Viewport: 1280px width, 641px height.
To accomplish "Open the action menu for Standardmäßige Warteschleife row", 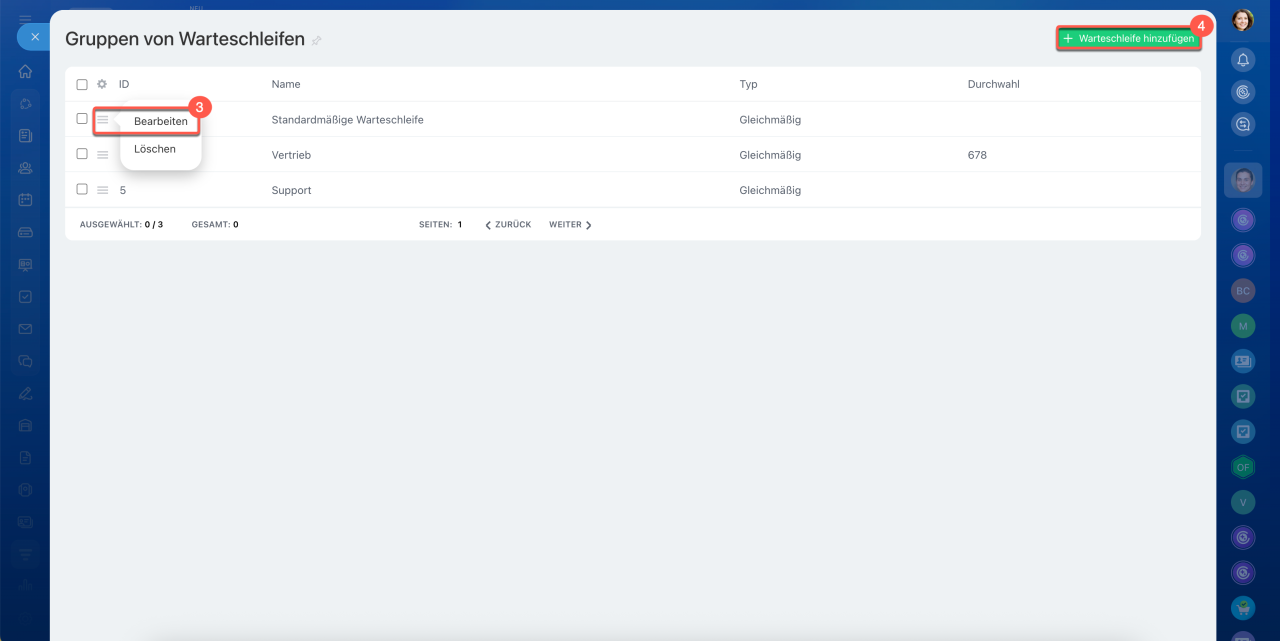I will pos(102,119).
